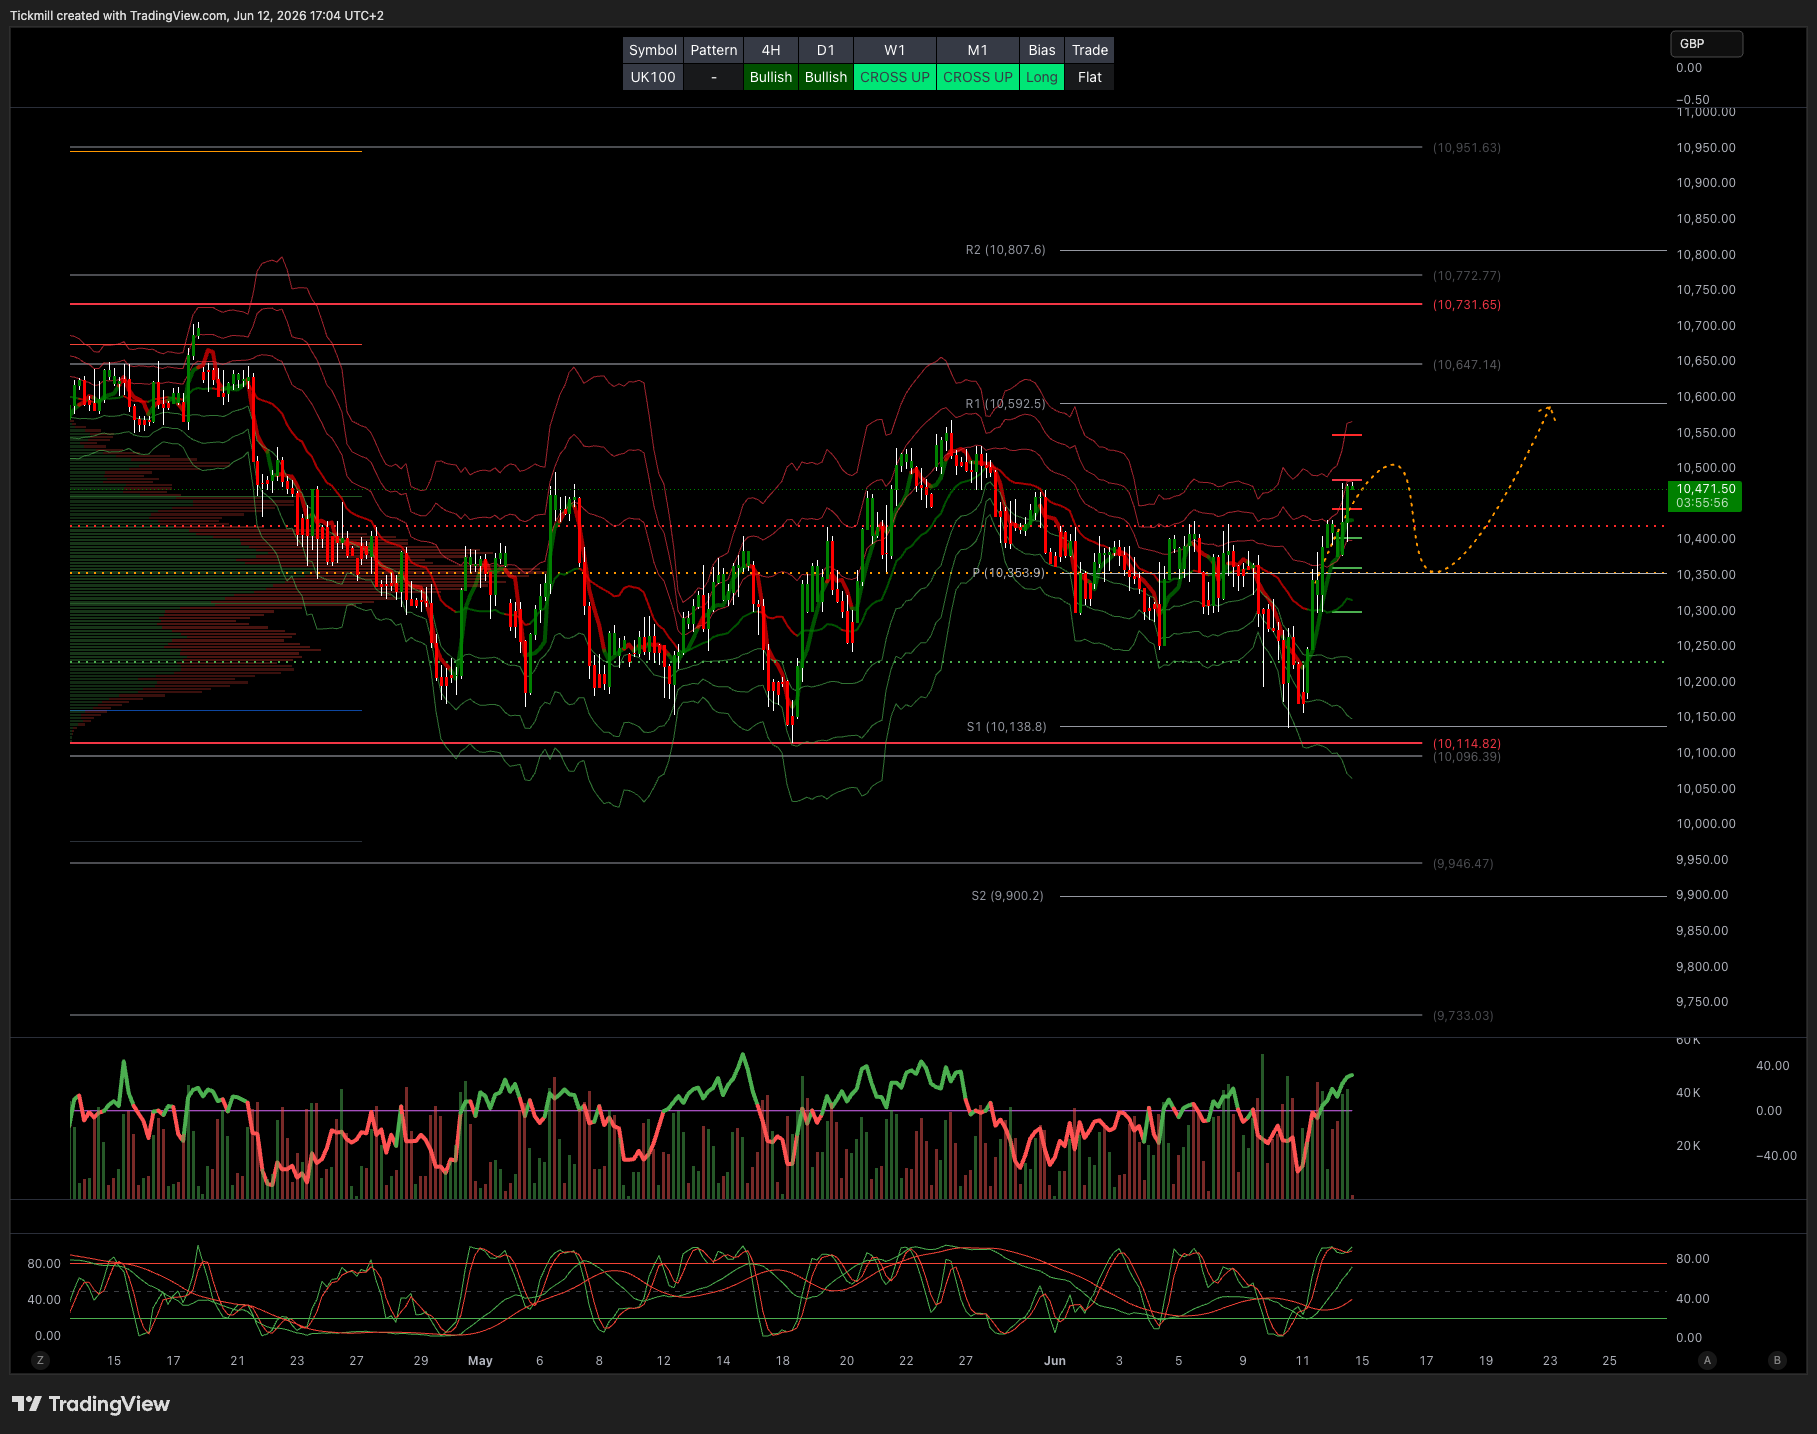Click the 10,600.00 price axis tick
The image size is (1817, 1434).
click(1706, 397)
